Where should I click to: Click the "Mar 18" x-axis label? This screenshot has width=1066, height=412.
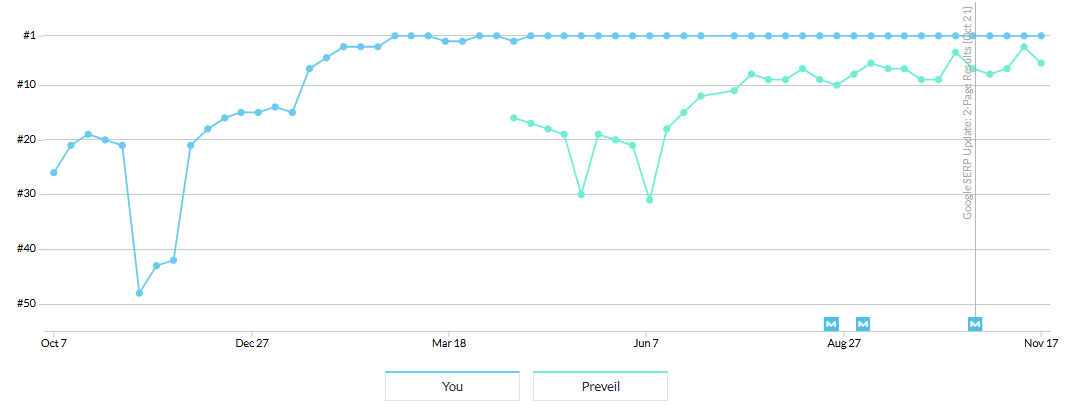[449, 344]
